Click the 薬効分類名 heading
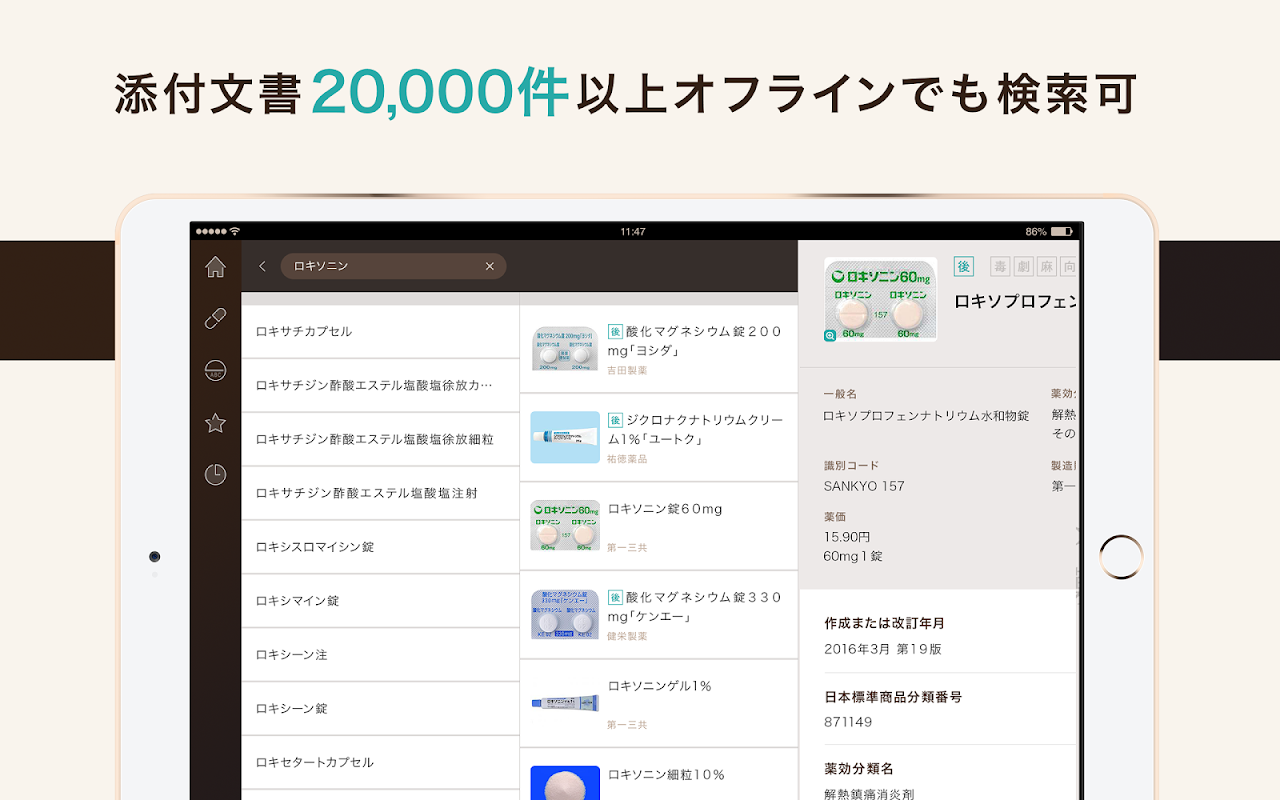1280x800 pixels. click(x=859, y=769)
